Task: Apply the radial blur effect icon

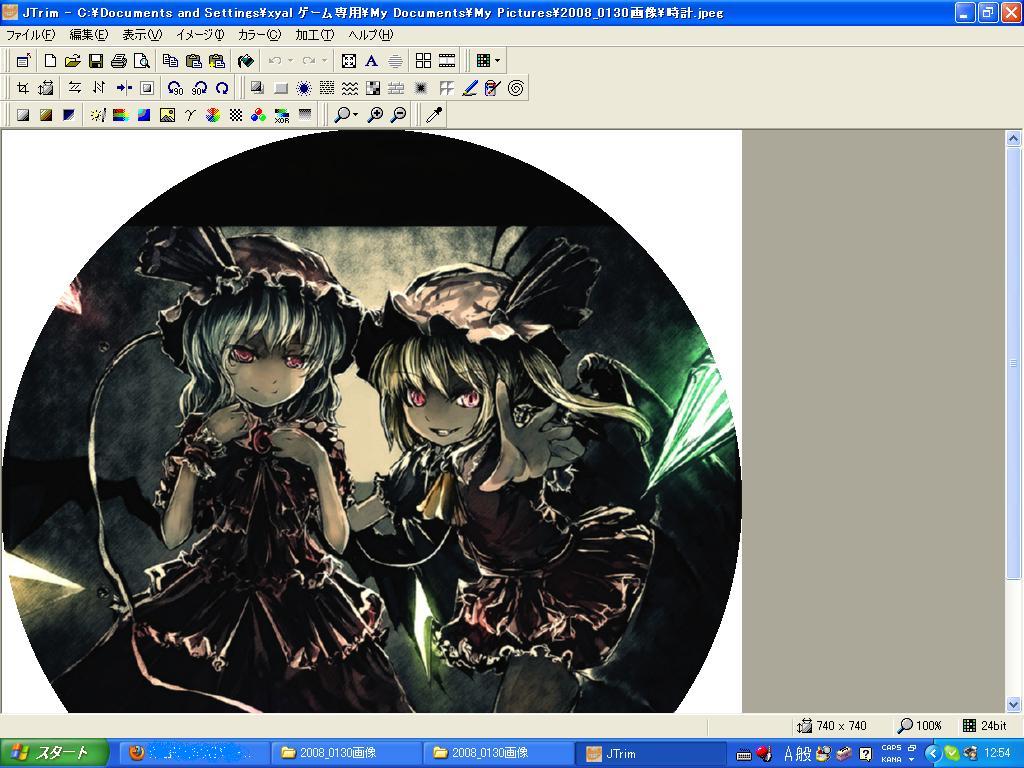Action: (421, 88)
